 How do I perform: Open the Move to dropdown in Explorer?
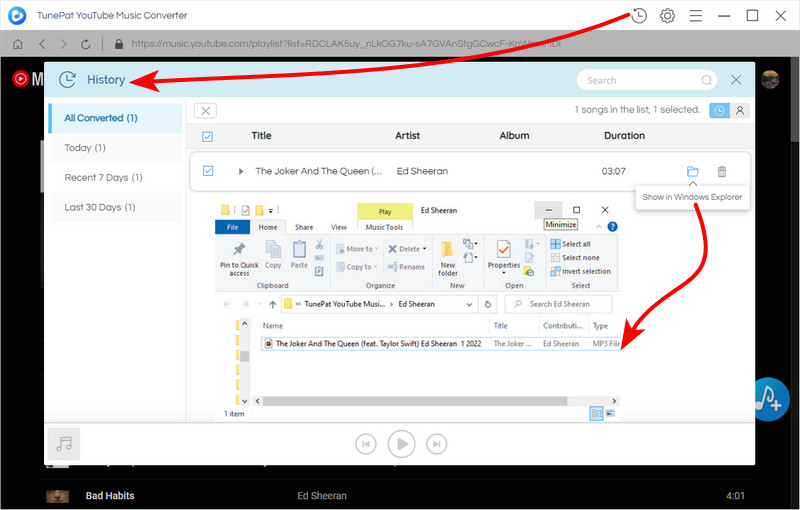357,249
